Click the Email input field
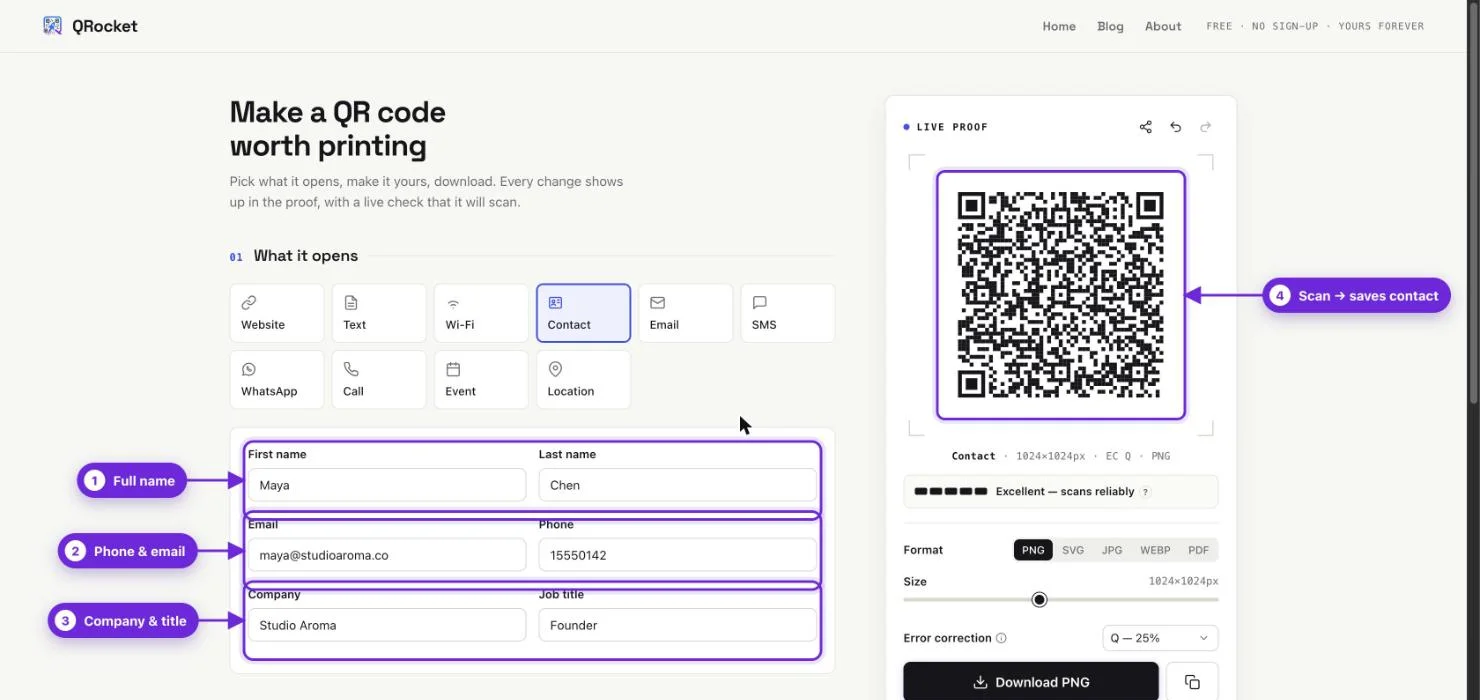The image size is (1480, 700). [x=387, y=555]
